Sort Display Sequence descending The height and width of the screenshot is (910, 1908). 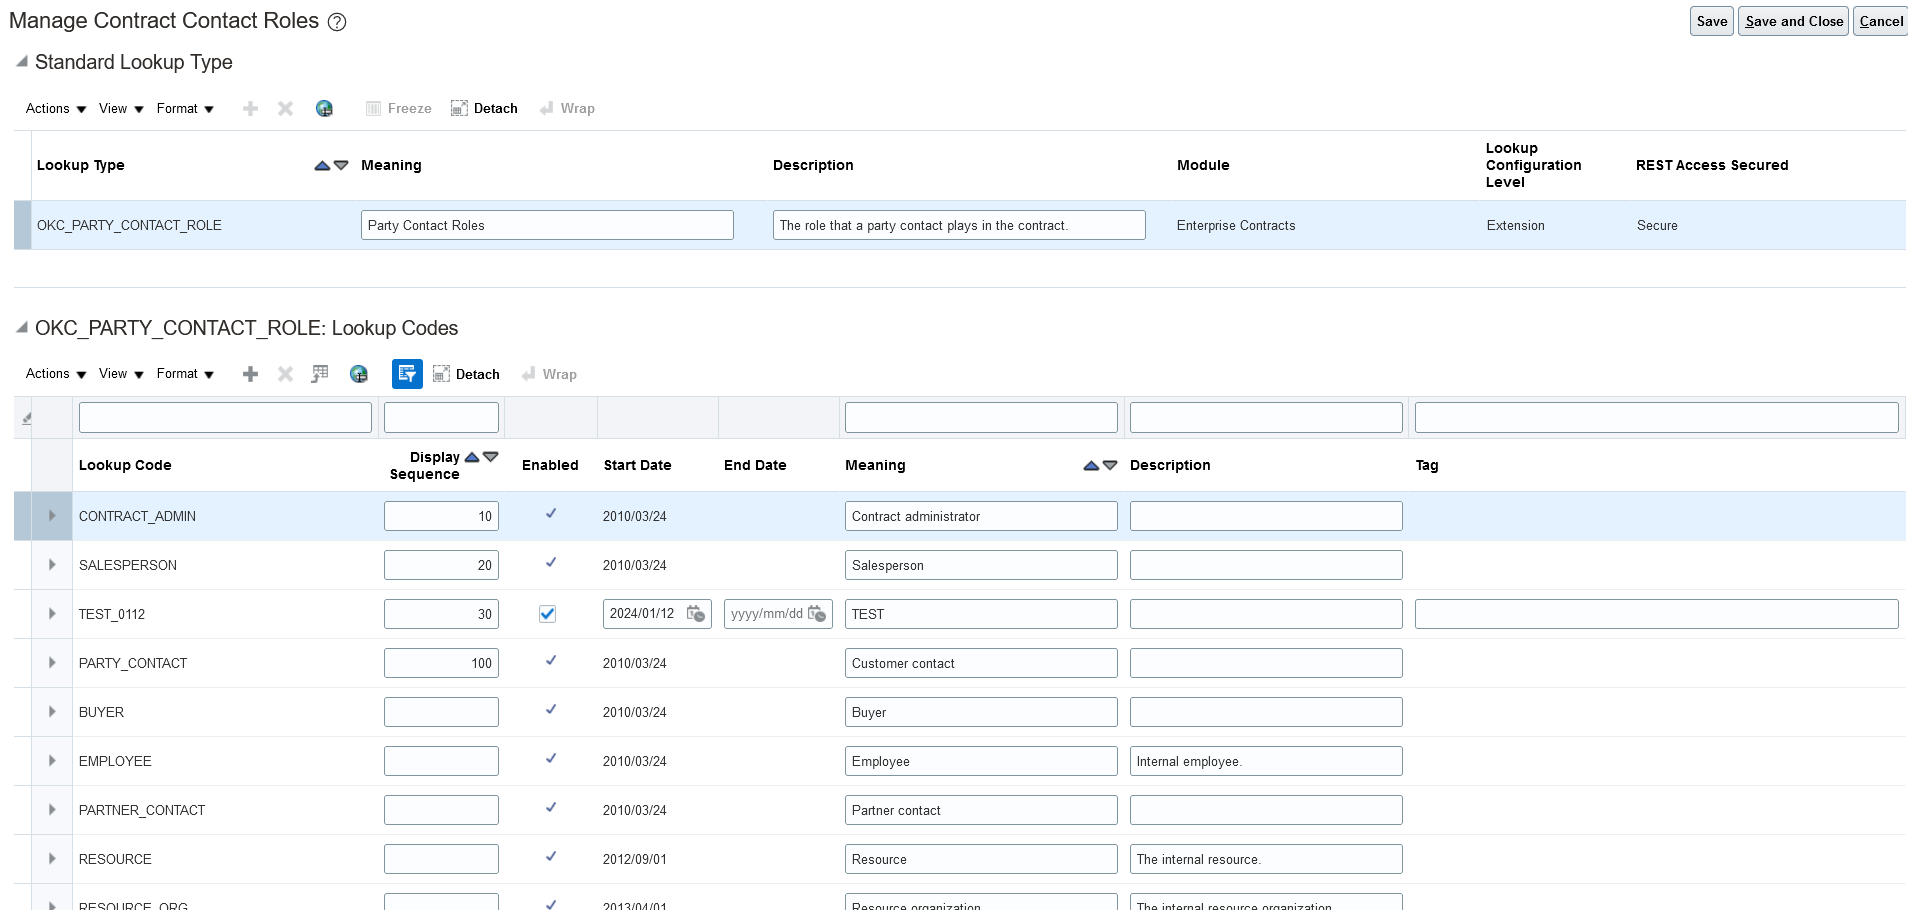(x=491, y=457)
